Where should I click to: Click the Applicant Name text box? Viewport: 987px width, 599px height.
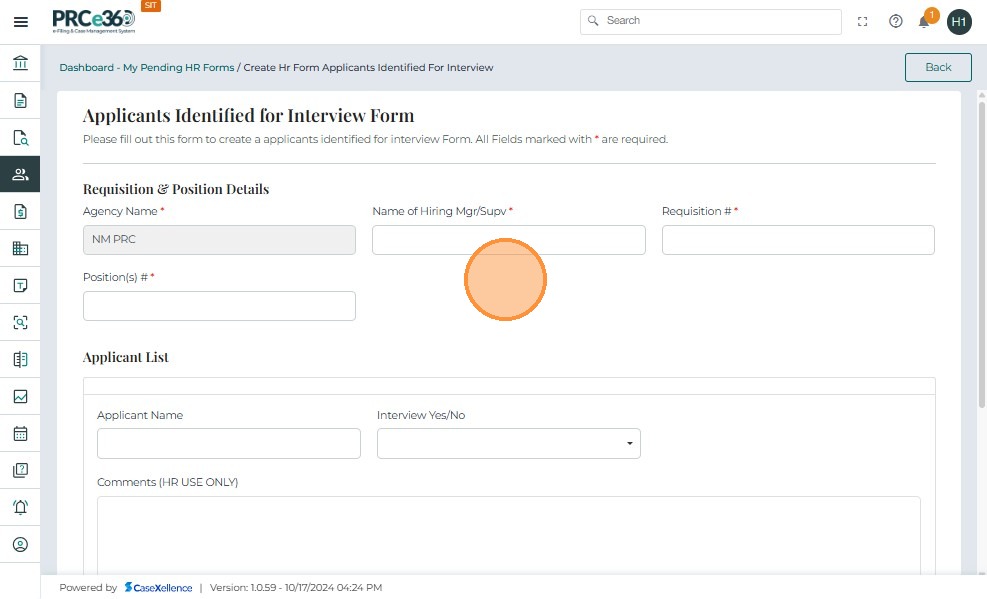(x=229, y=443)
